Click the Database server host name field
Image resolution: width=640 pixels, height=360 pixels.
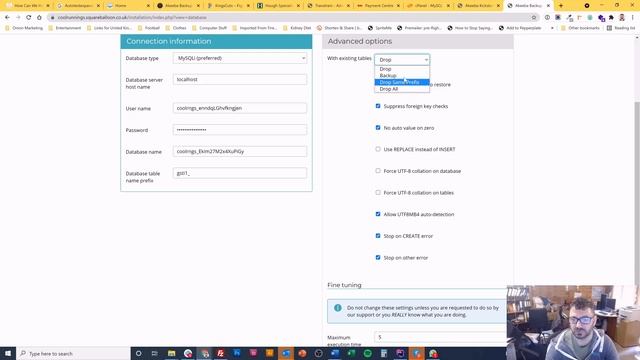click(x=240, y=80)
